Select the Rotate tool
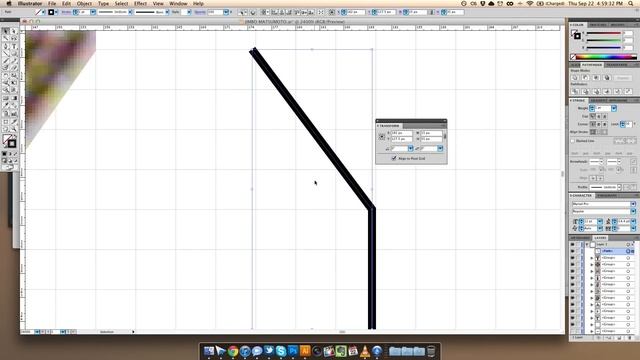 click(6, 76)
